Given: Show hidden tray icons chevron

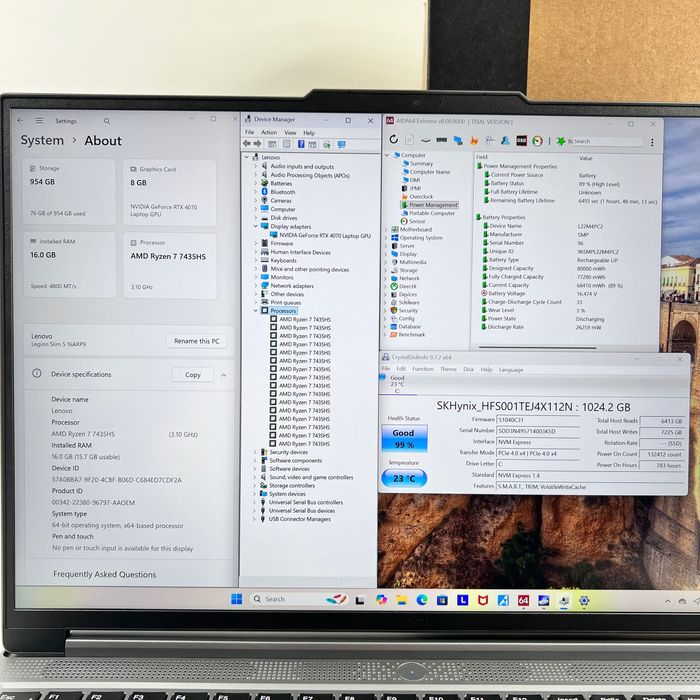Looking at the screenshot, I should pos(667,601).
